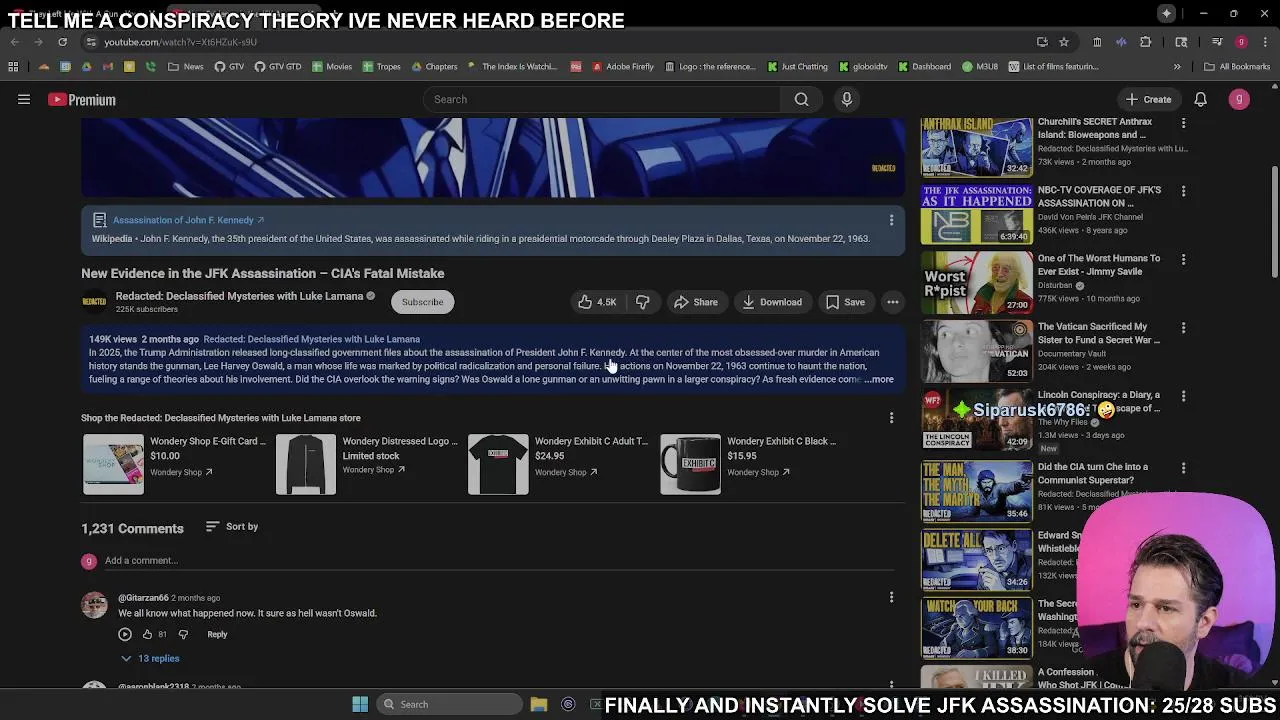The width and height of the screenshot is (1280, 720).
Task: Open the Tropes bookmark
Action: (382, 67)
